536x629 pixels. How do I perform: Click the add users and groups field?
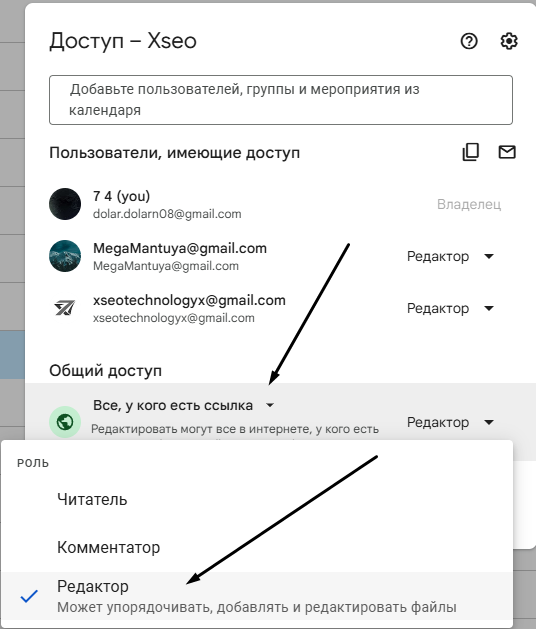[281, 99]
